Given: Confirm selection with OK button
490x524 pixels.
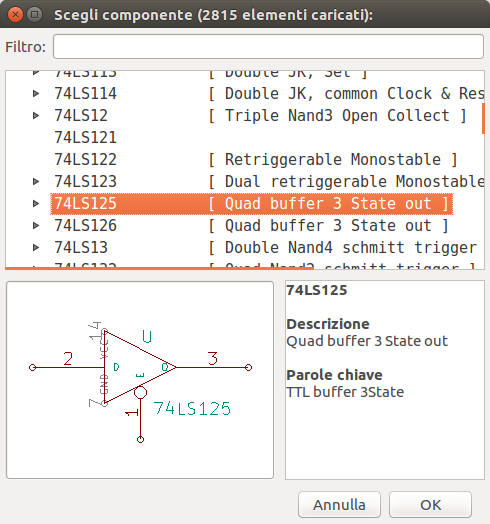Looking at the screenshot, I should pyautogui.click(x=430, y=505).
